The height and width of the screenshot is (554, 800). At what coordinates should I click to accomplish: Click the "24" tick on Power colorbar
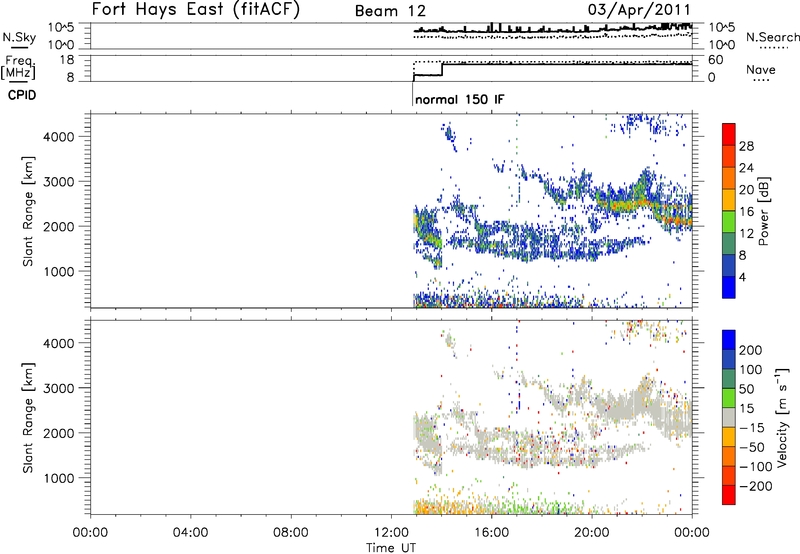[746, 168]
